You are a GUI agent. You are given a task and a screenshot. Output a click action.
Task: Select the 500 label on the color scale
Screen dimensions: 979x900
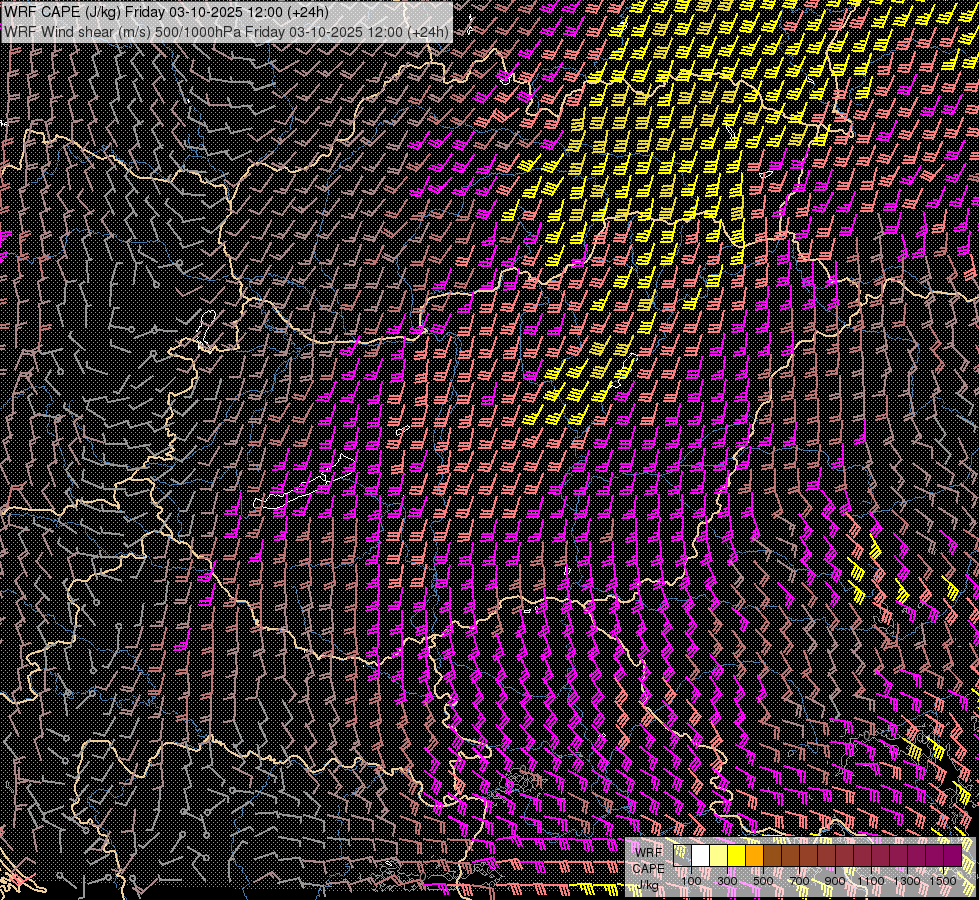[x=763, y=880]
